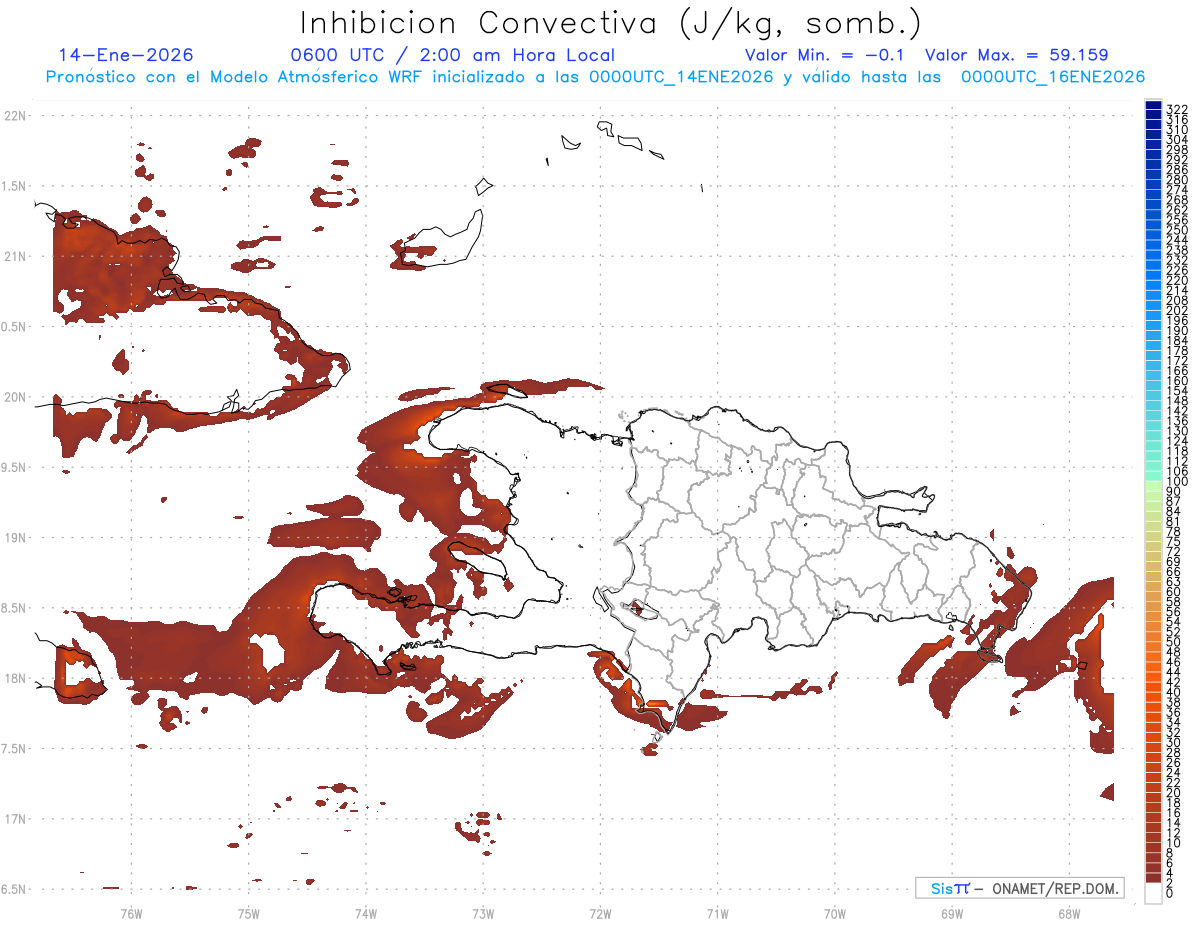1200x927 pixels.
Task: Click the "72W" longitude label
Action: pos(600,913)
